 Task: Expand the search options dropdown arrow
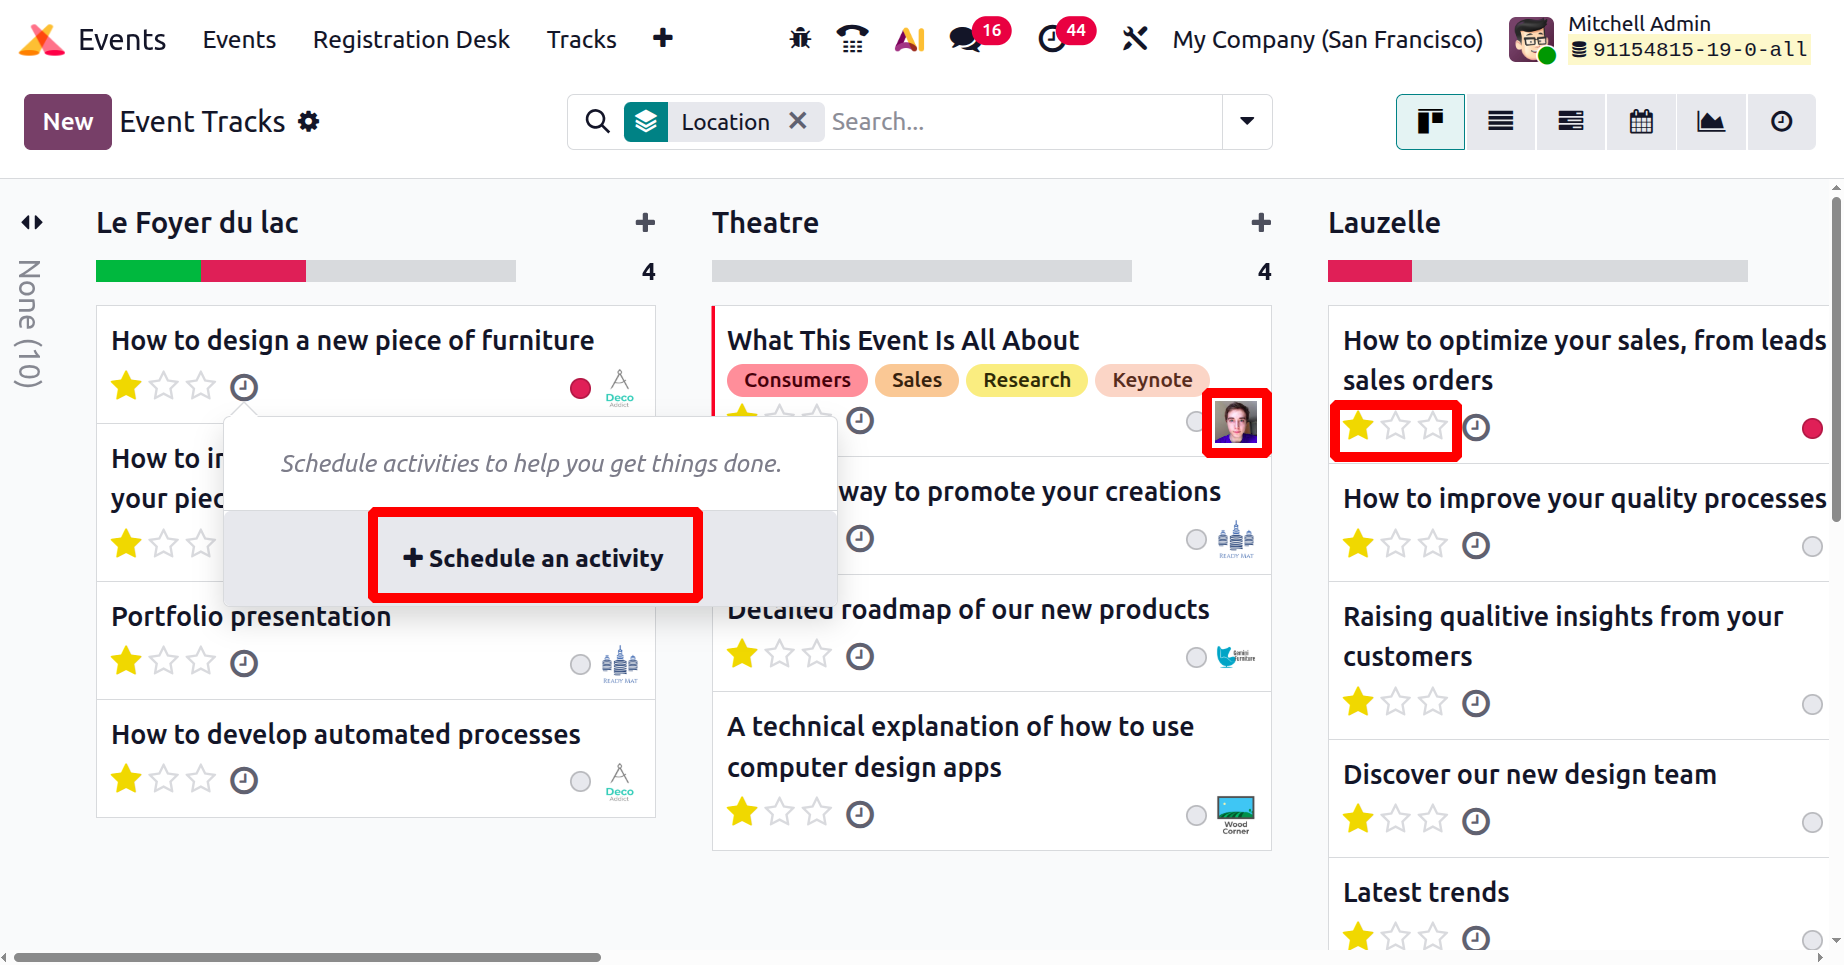[x=1247, y=122]
